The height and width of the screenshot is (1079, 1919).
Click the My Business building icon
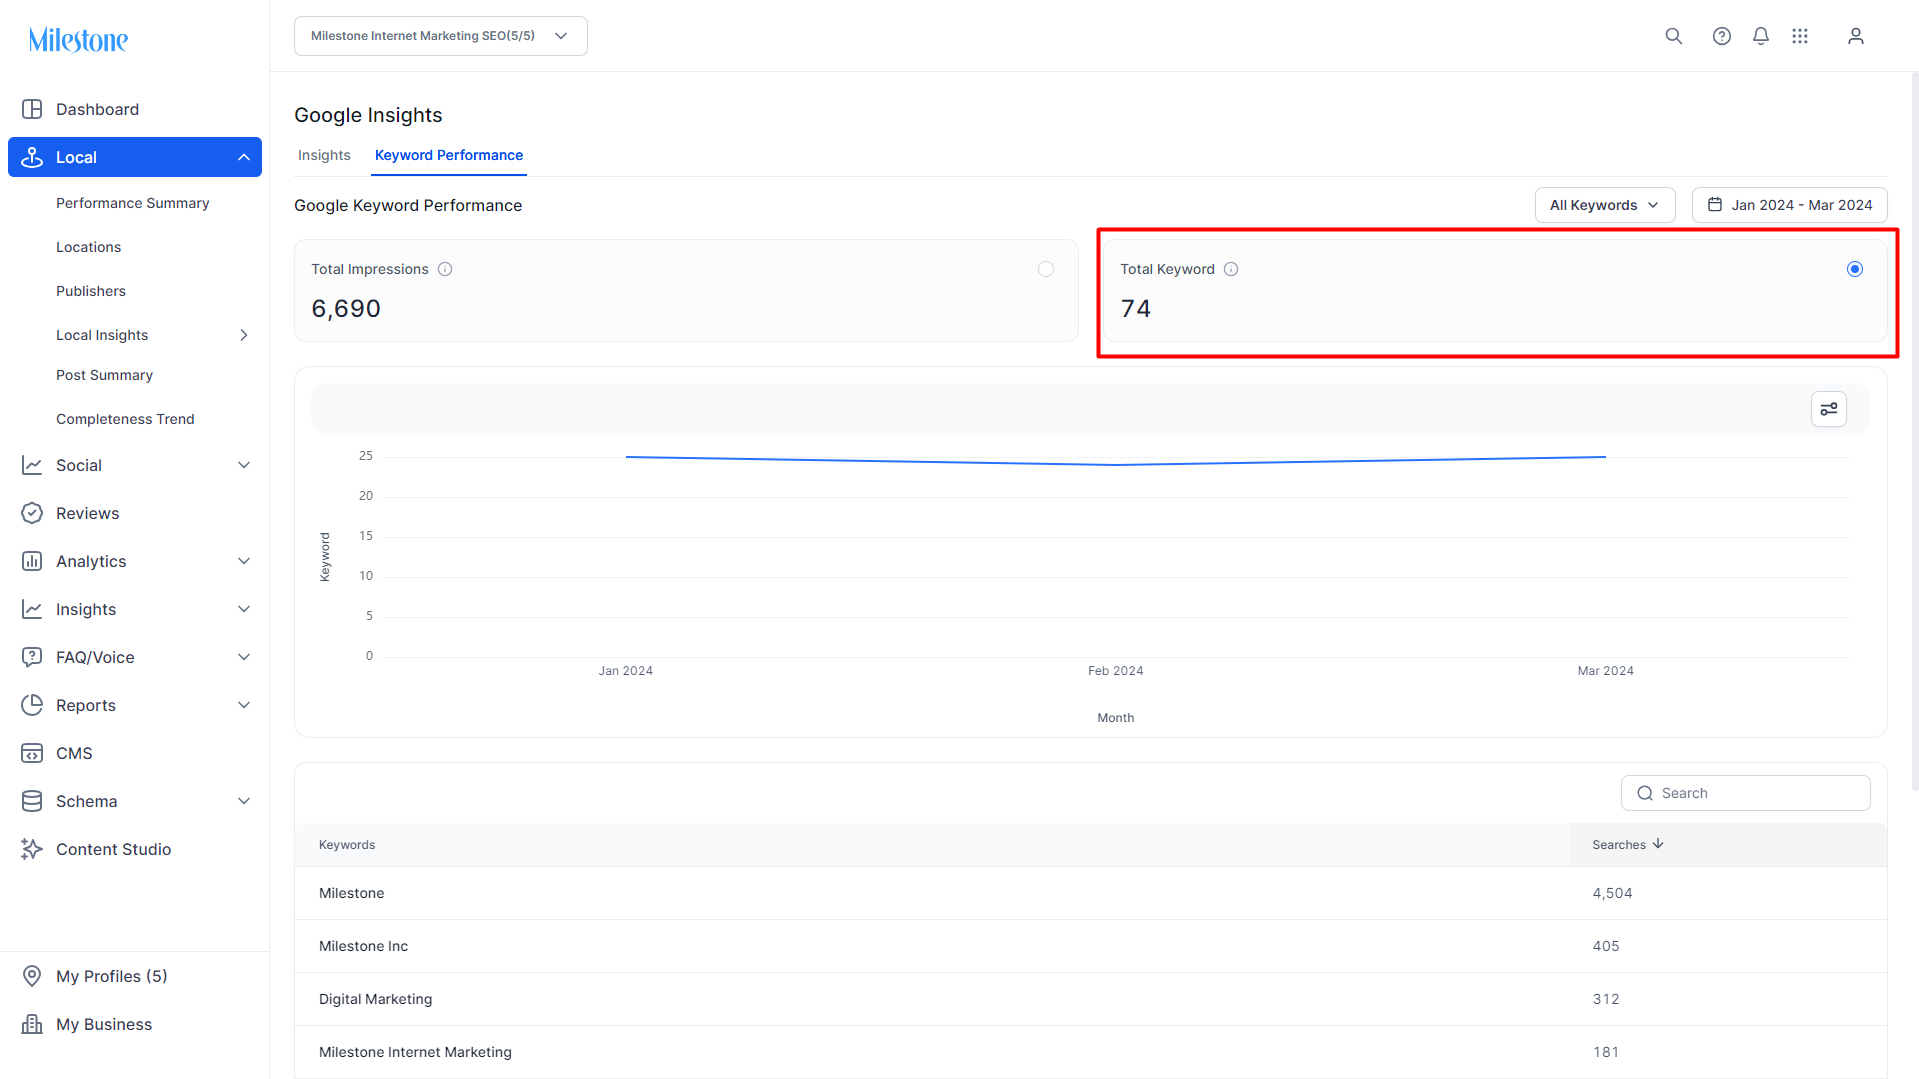click(x=32, y=1024)
